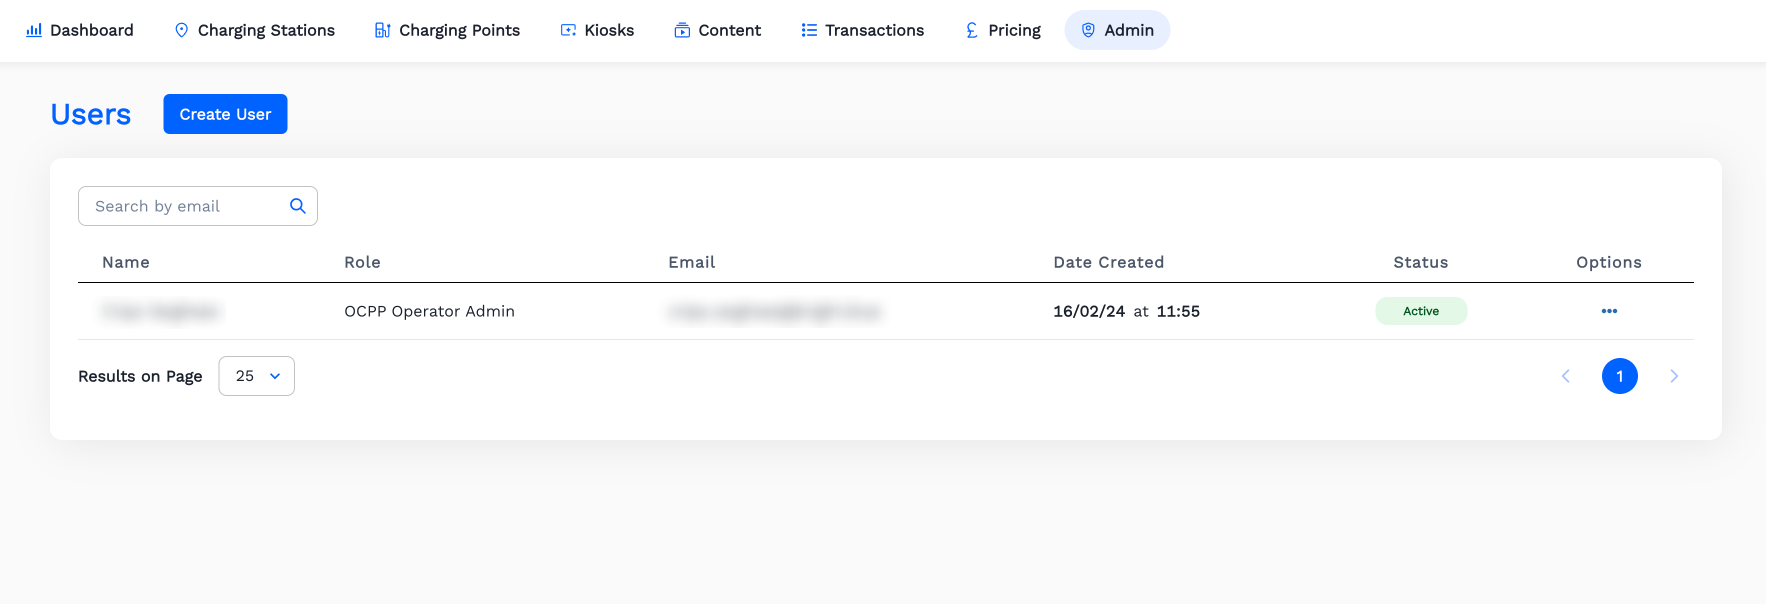Go to the previous page arrow

pos(1566,376)
